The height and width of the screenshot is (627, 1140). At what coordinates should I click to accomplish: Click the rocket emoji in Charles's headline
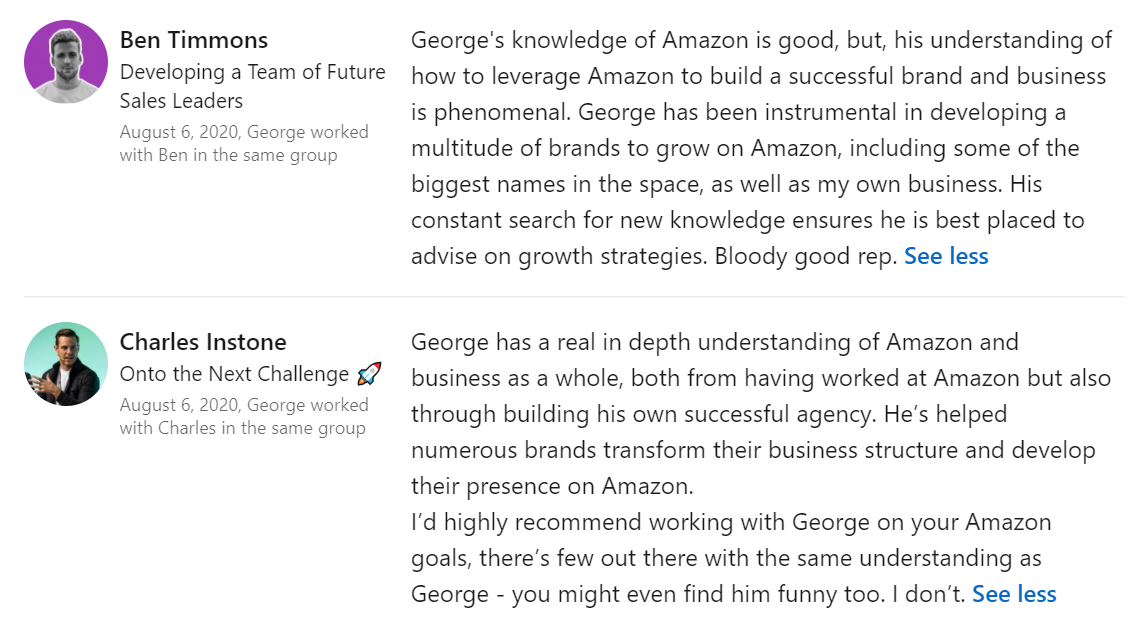pos(369,374)
